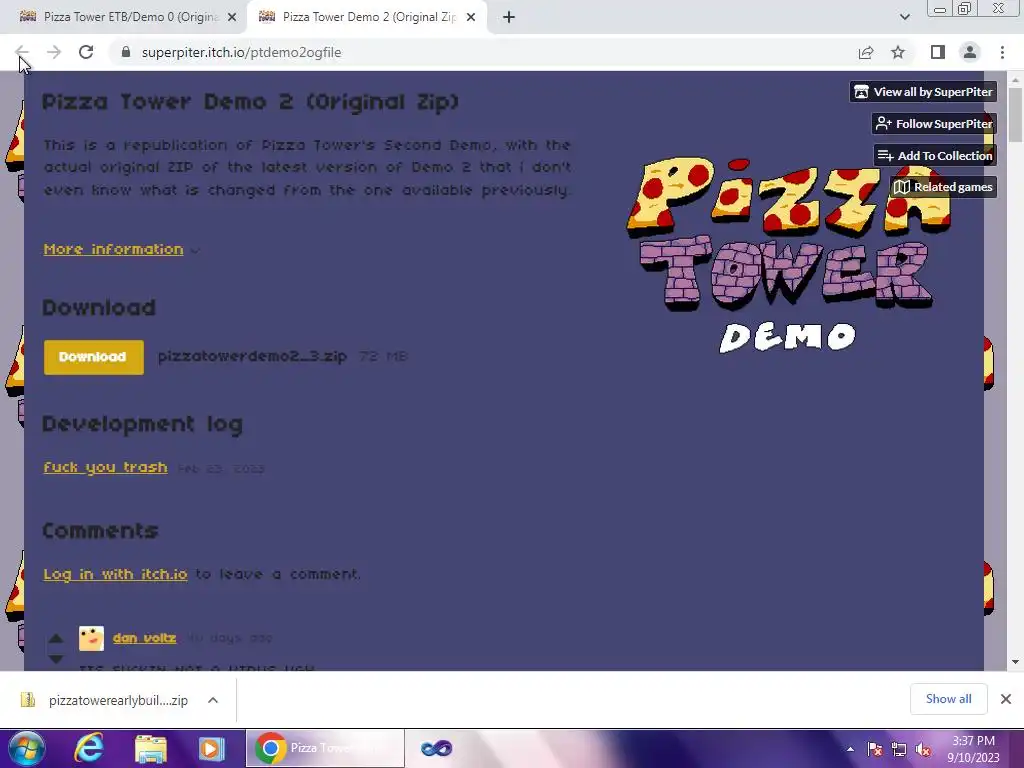Click Action Center flag tray icon

pos(875,750)
